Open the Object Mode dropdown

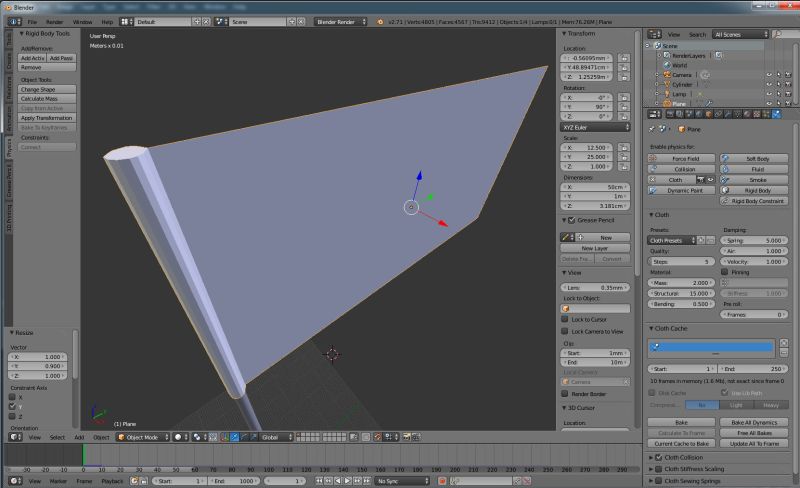(x=143, y=437)
